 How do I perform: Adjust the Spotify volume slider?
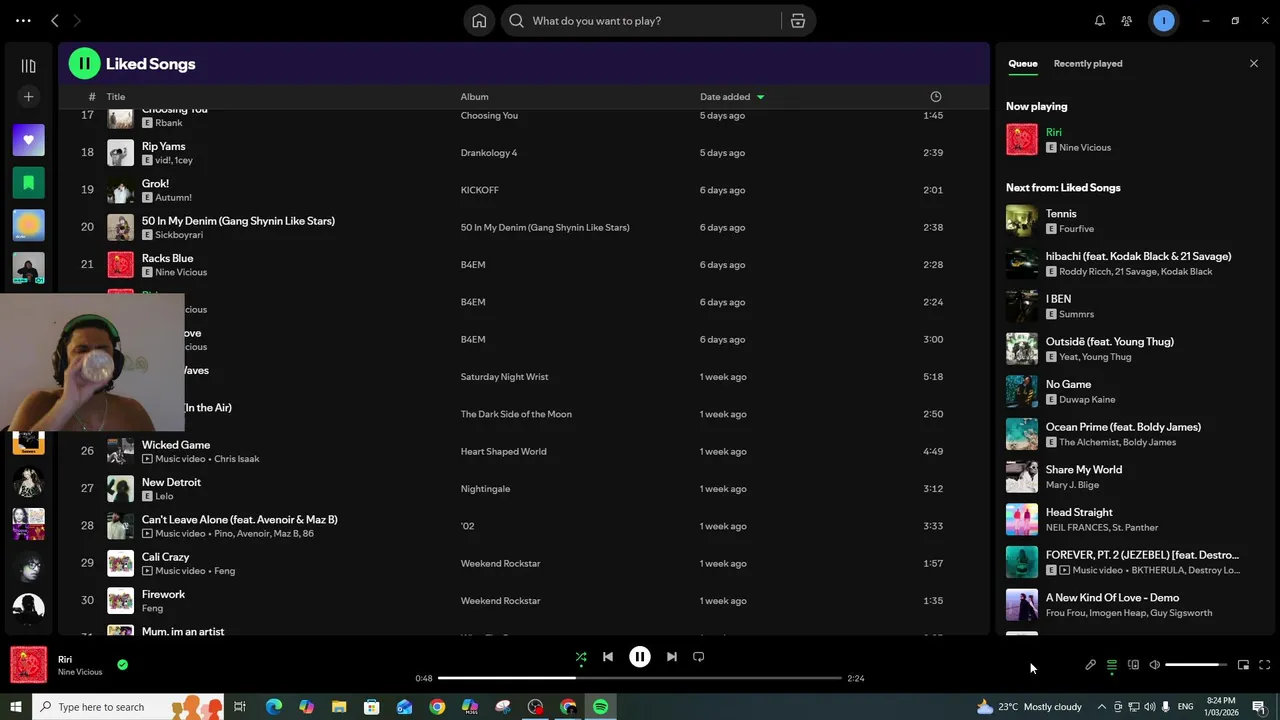click(1196, 665)
